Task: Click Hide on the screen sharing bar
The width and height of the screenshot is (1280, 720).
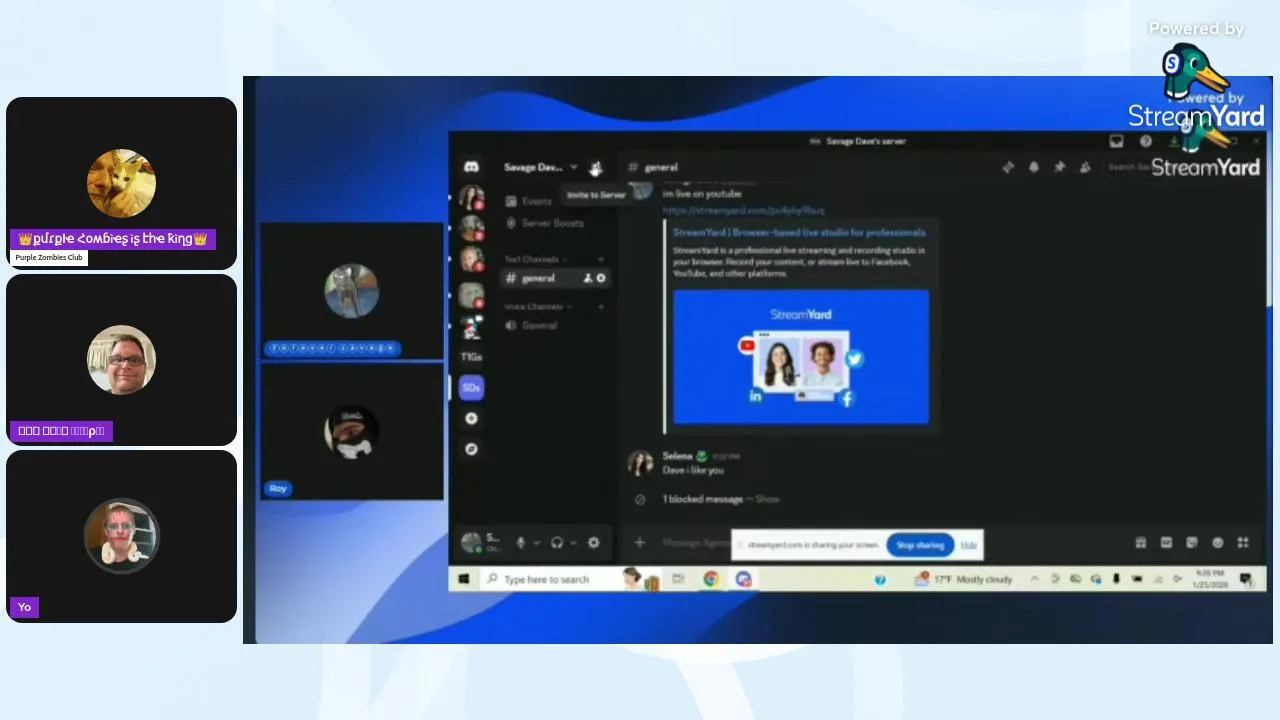Action: pyautogui.click(x=969, y=545)
